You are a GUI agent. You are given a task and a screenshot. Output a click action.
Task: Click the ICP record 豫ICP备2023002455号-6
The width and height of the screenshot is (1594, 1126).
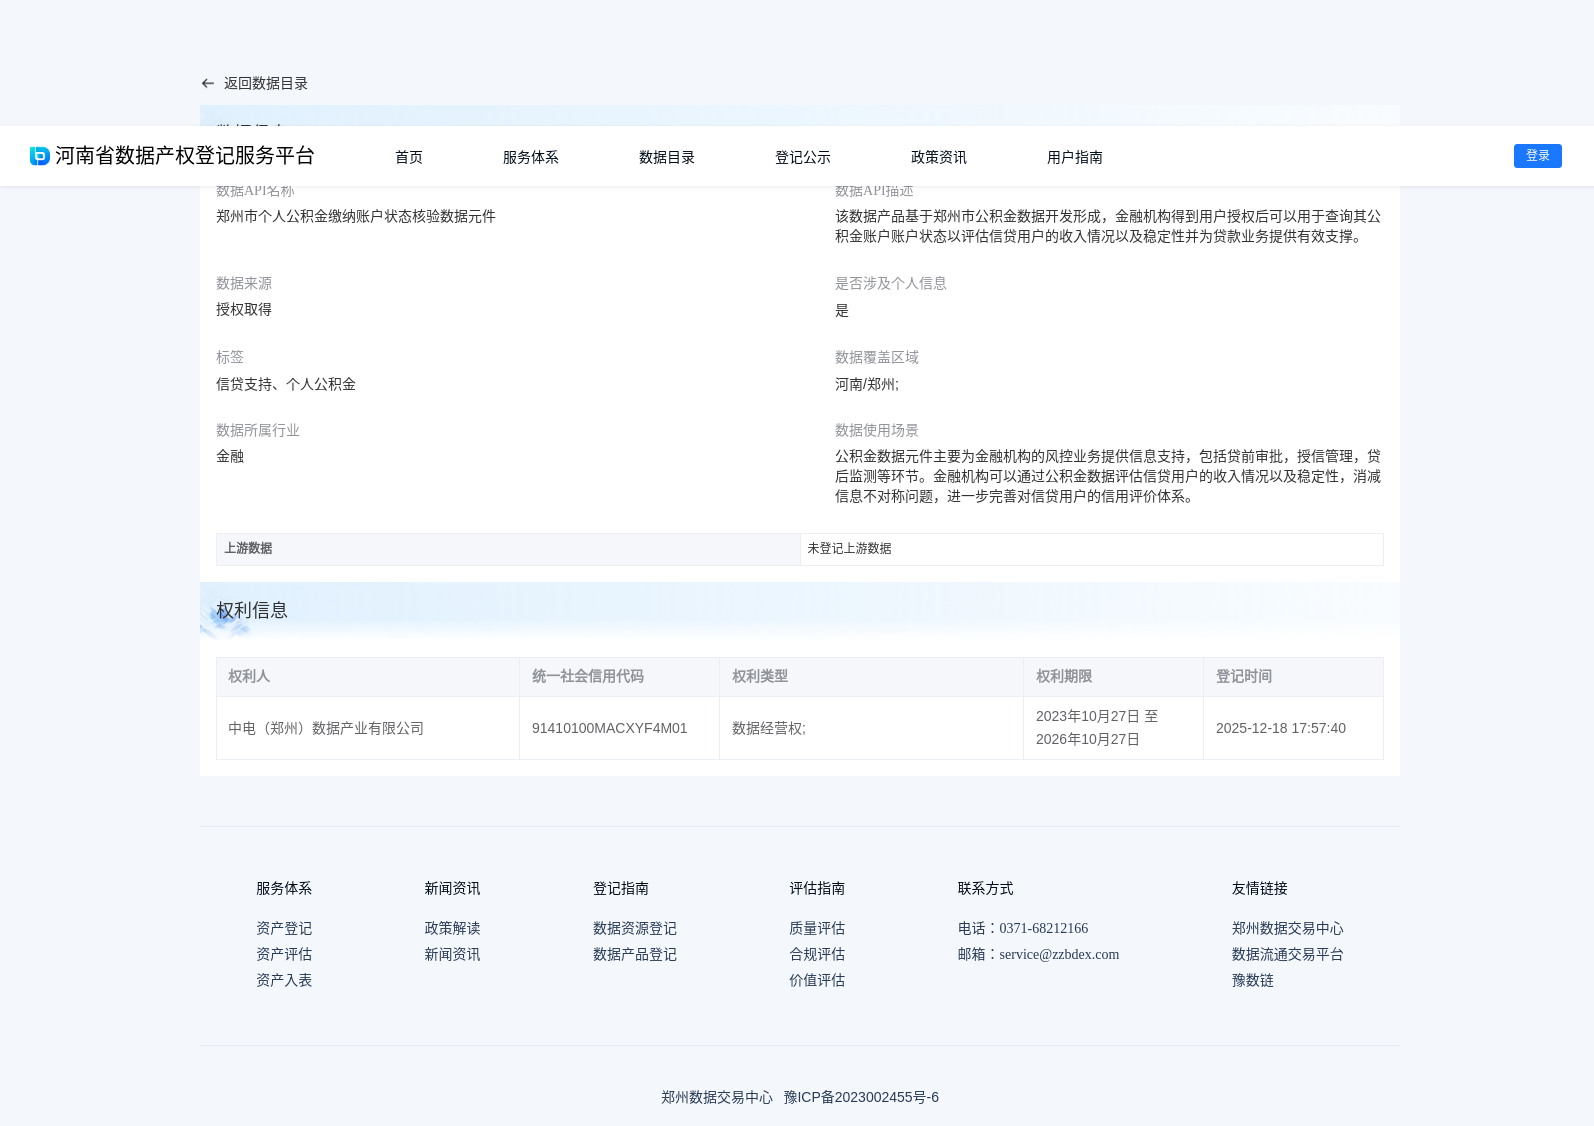[861, 1098]
